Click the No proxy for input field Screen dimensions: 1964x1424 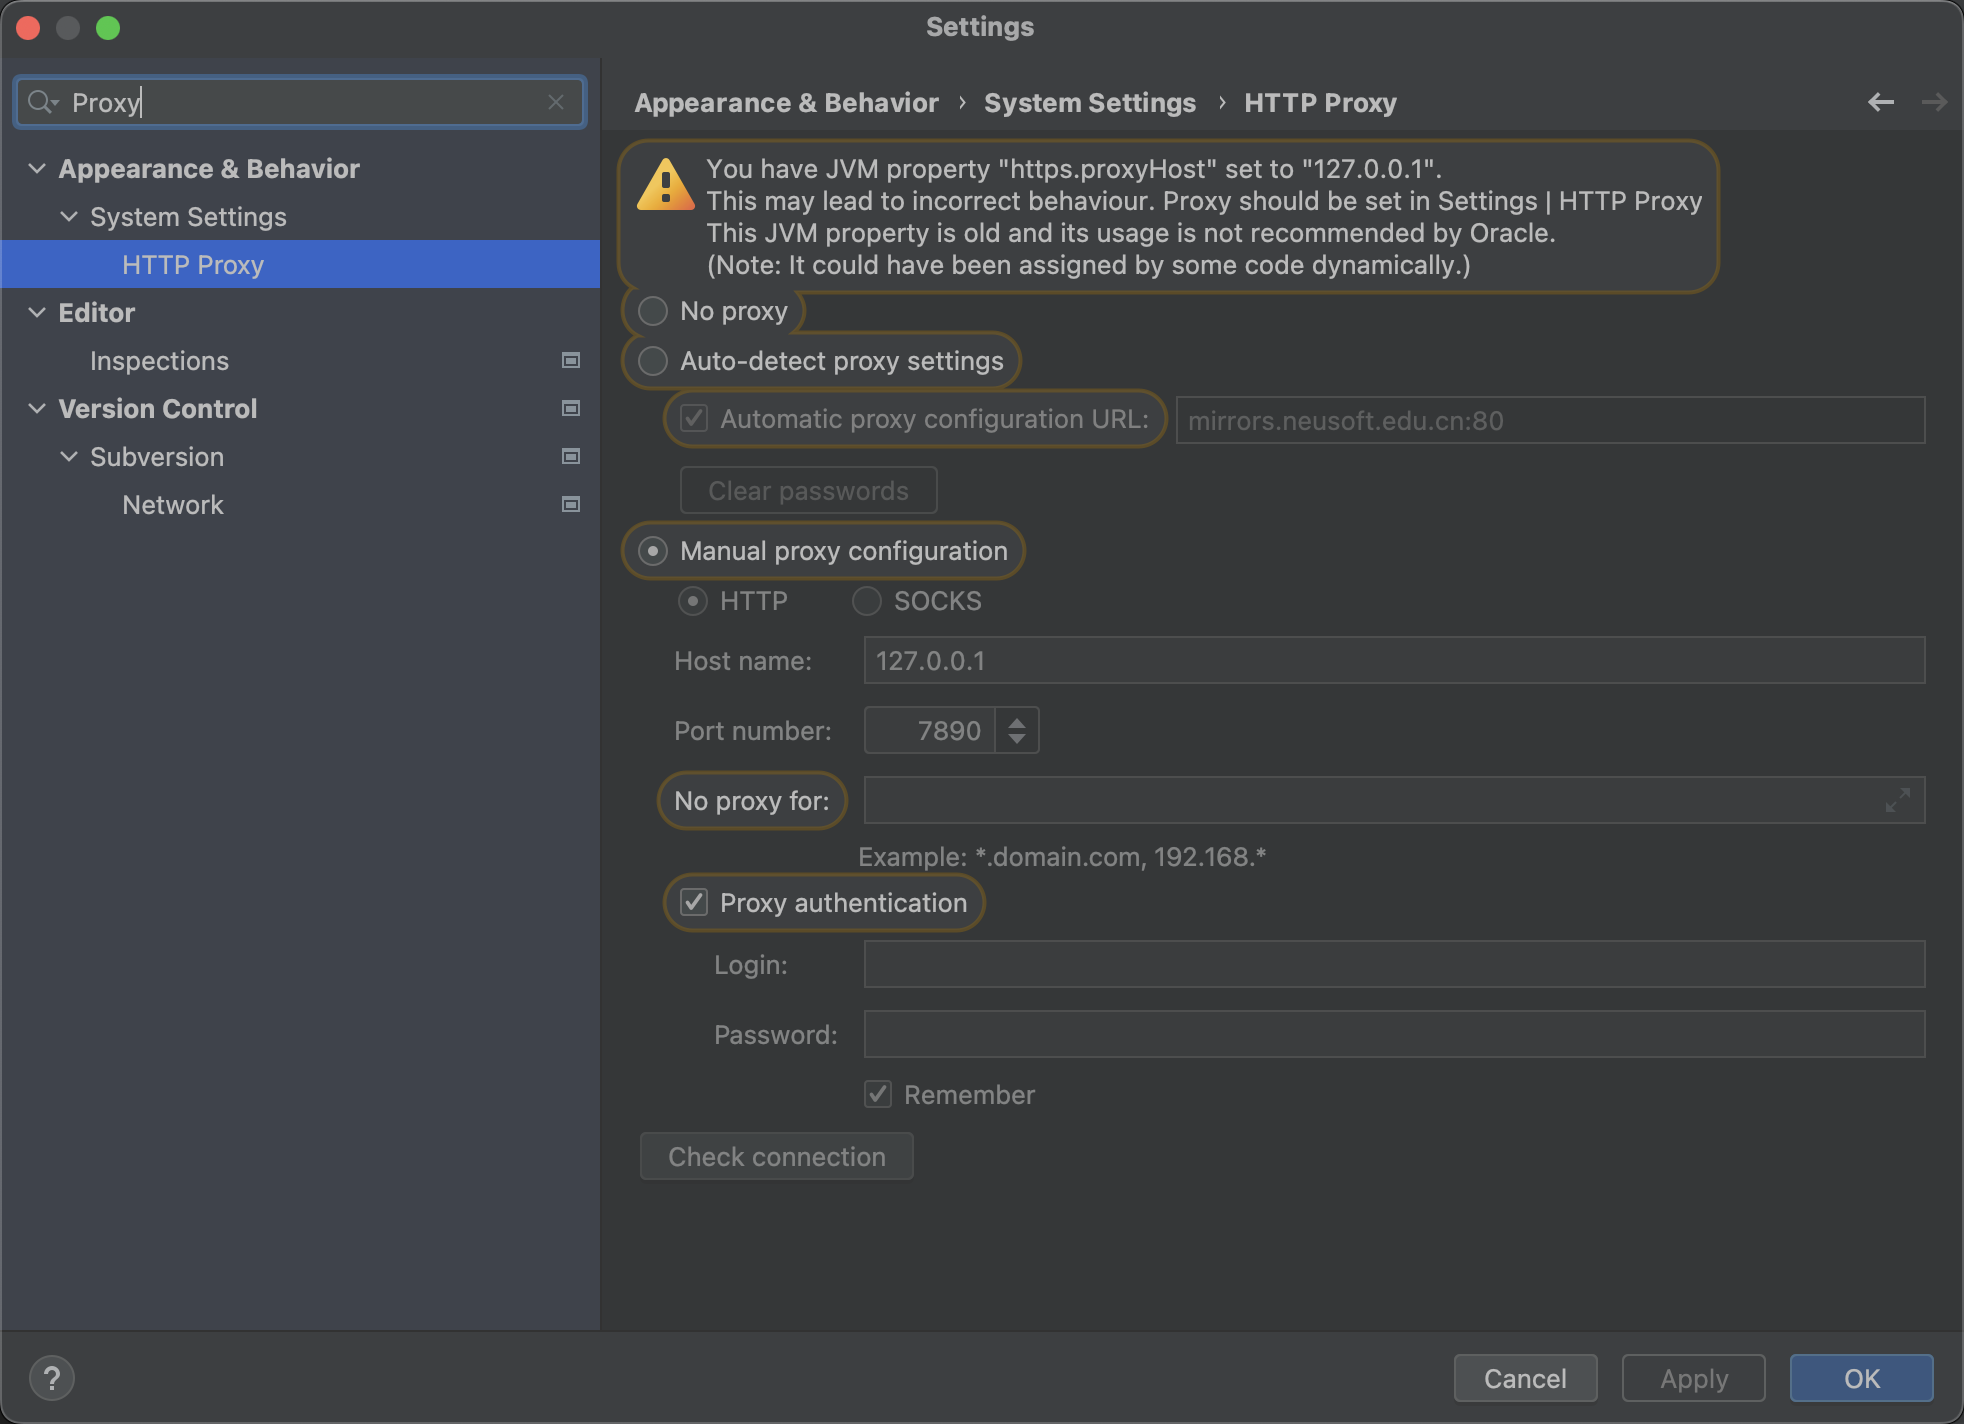point(1394,800)
